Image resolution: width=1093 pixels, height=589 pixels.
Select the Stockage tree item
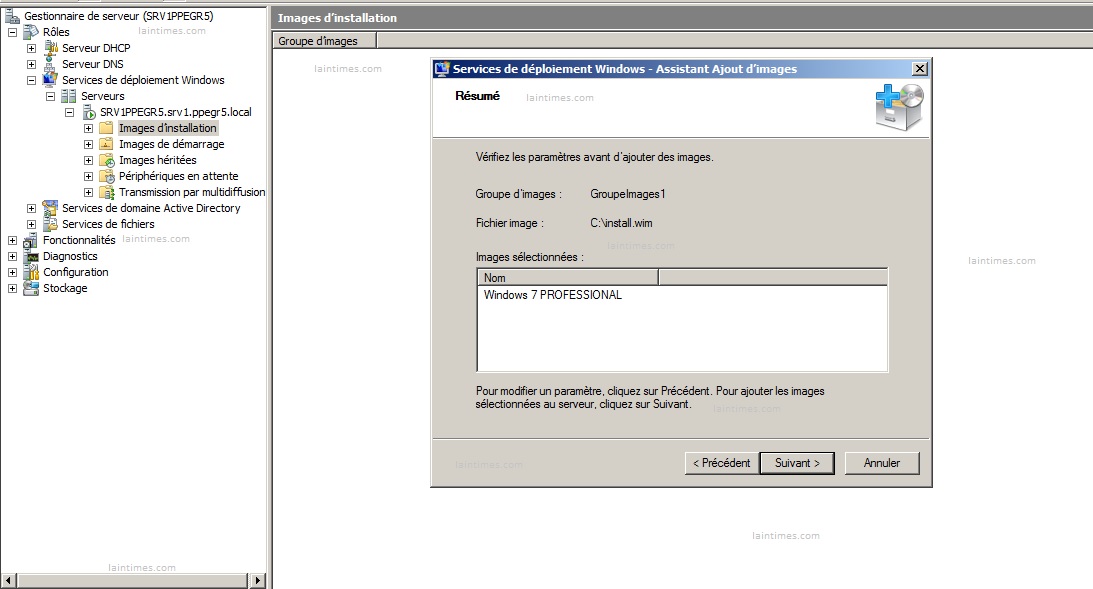click(66, 289)
